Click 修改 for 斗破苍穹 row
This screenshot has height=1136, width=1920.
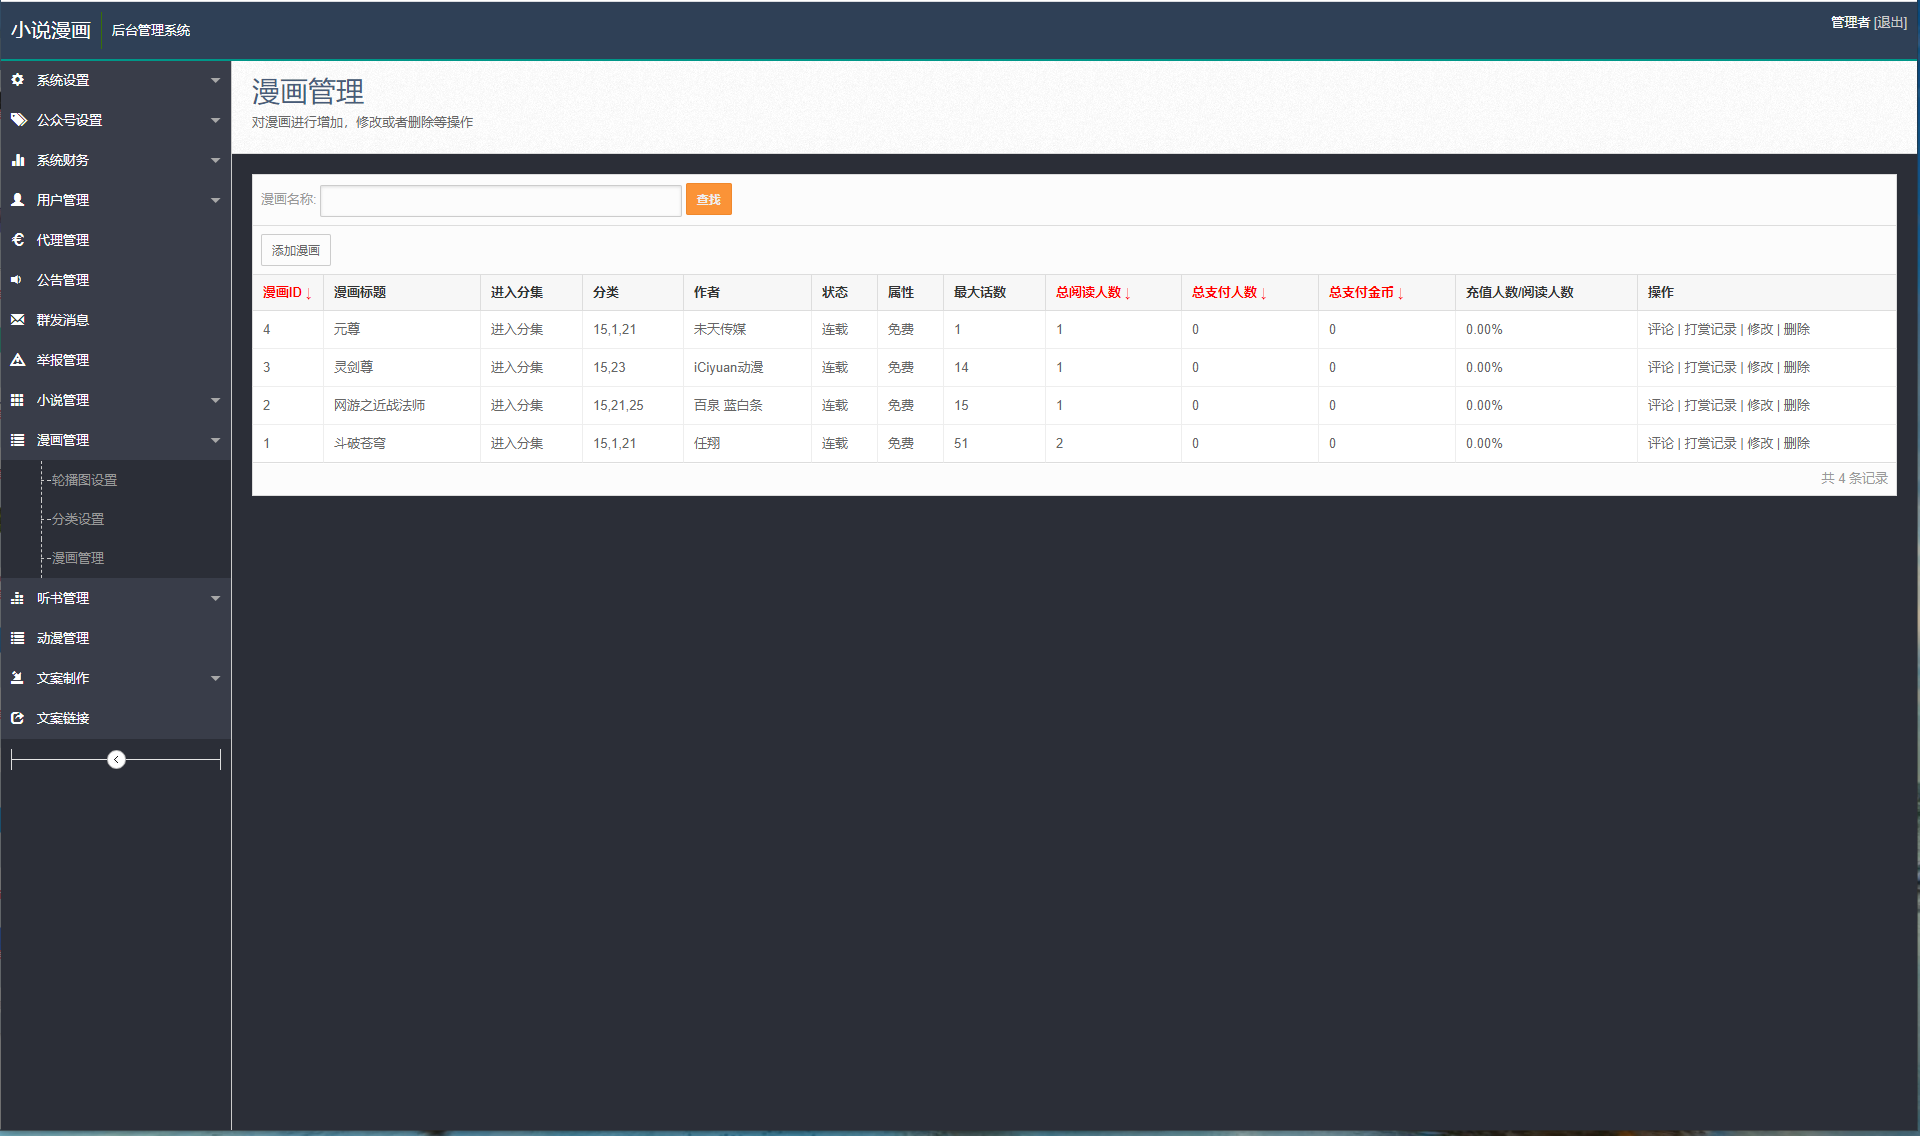coord(1760,443)
